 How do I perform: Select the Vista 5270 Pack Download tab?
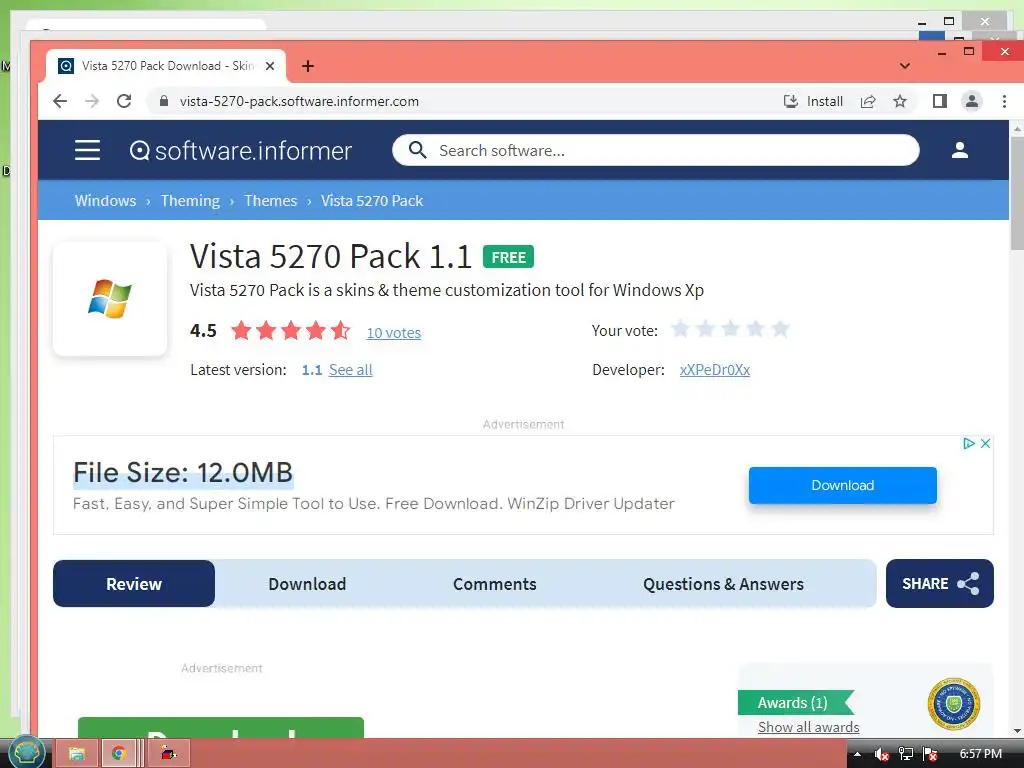[x=166, y=66]
